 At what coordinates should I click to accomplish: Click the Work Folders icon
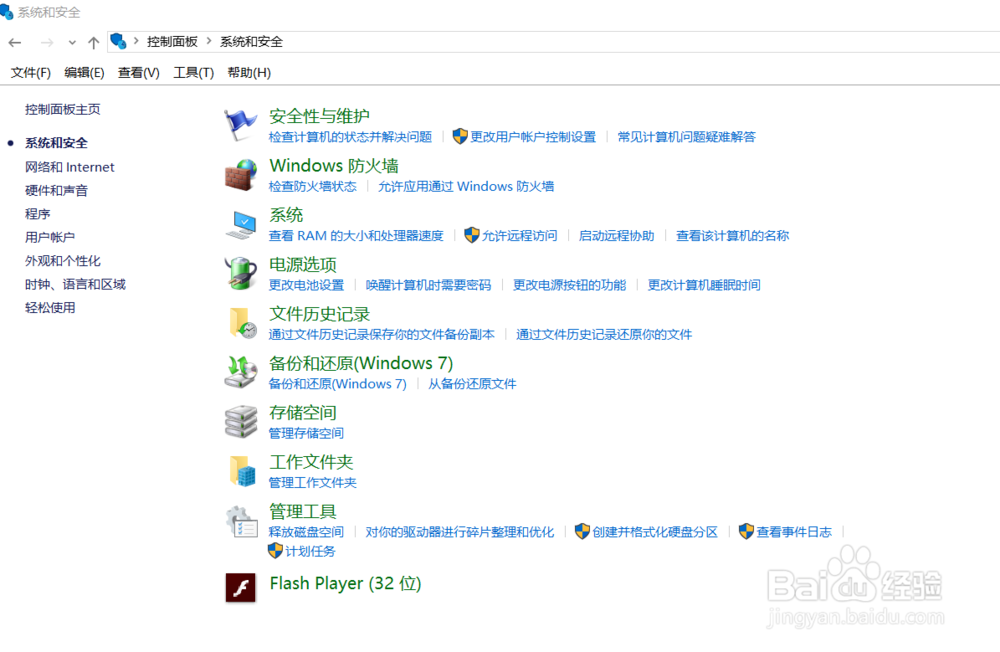[242, 471]
